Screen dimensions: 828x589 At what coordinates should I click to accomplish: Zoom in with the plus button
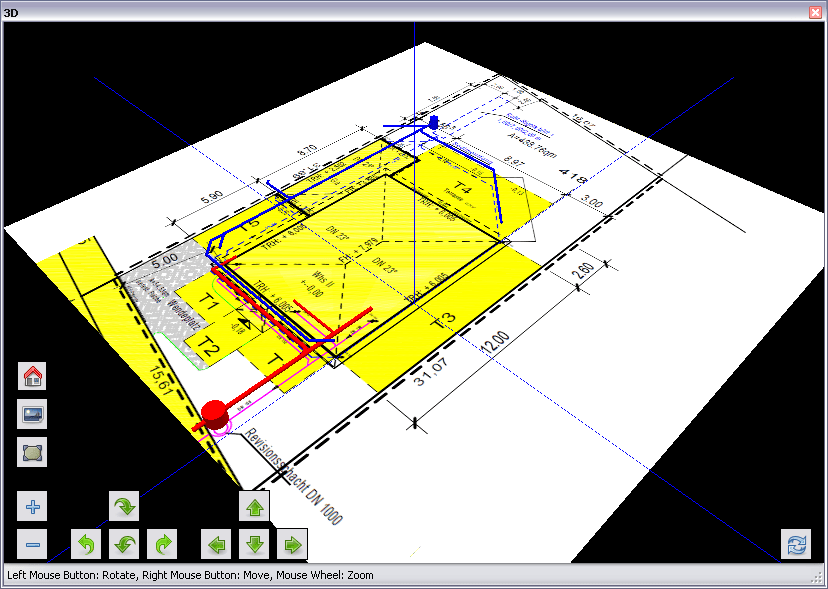tap(33, 507)
